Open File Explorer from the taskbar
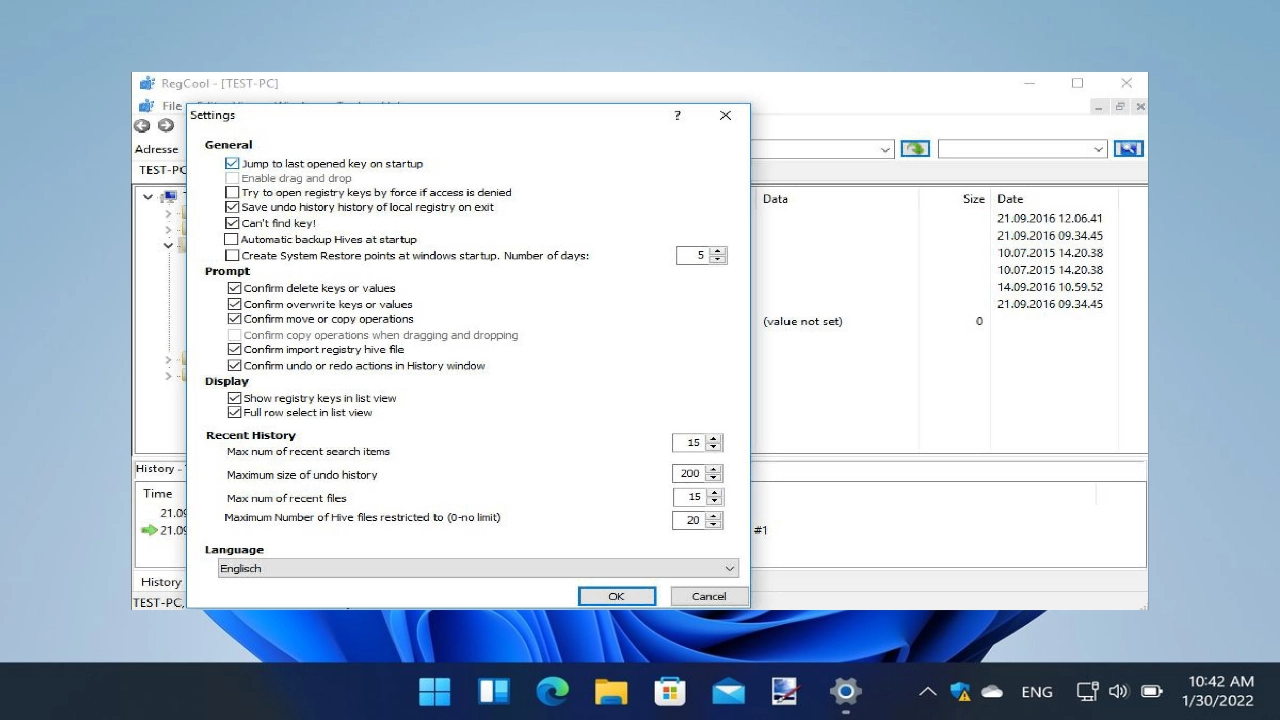 611,691
